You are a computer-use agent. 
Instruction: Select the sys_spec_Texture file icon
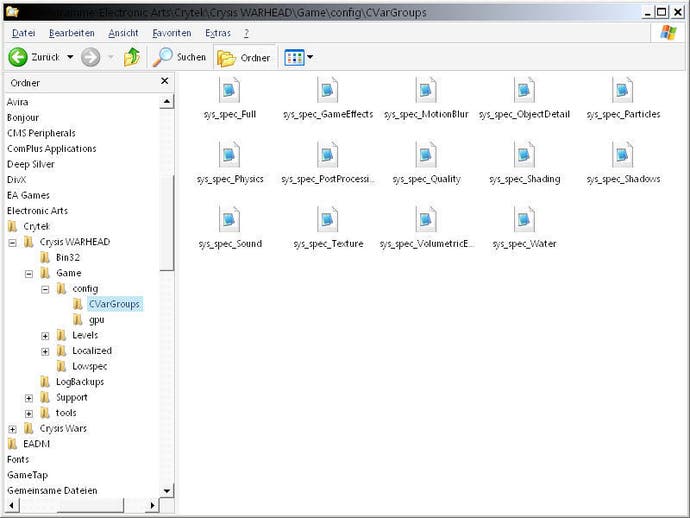[327, 219]
